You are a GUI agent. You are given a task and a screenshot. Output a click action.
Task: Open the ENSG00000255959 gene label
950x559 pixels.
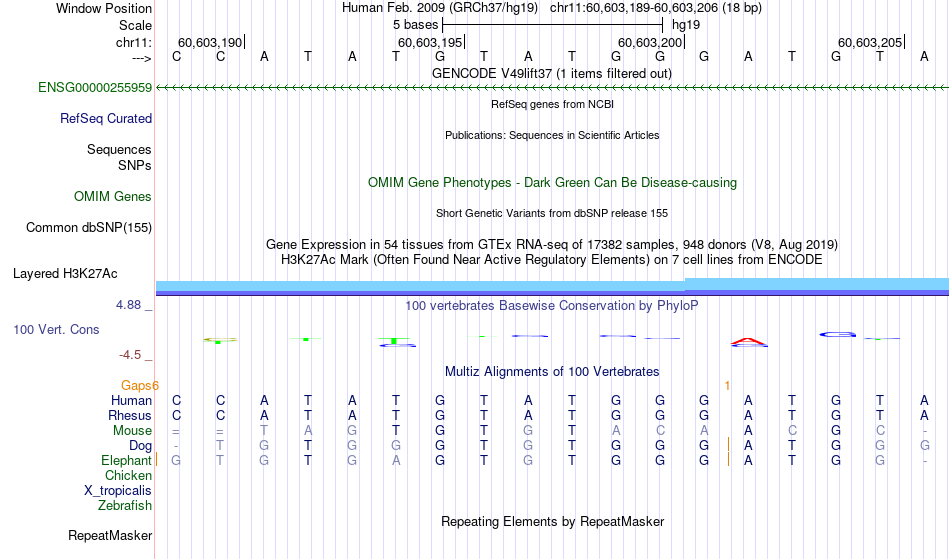tap(95, 88)
